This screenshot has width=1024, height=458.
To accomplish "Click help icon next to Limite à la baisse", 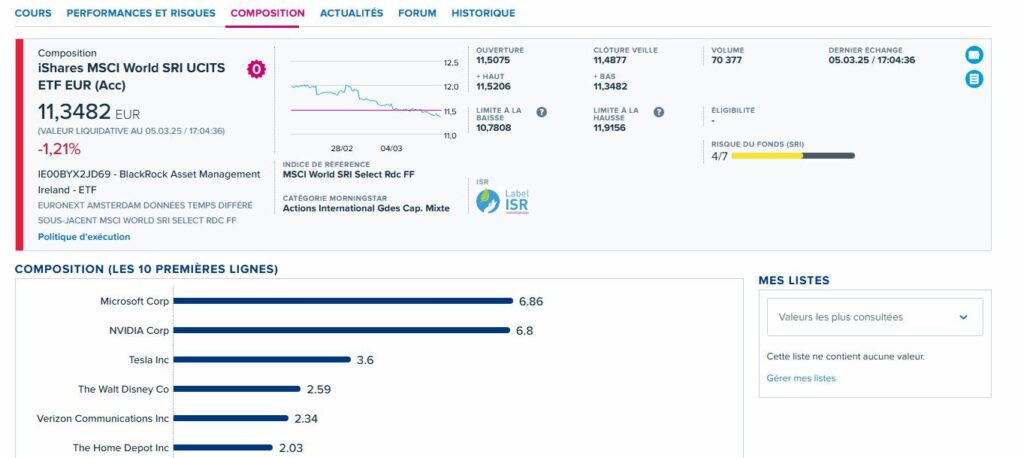I will pyautogui.click(x=541, y=112).
